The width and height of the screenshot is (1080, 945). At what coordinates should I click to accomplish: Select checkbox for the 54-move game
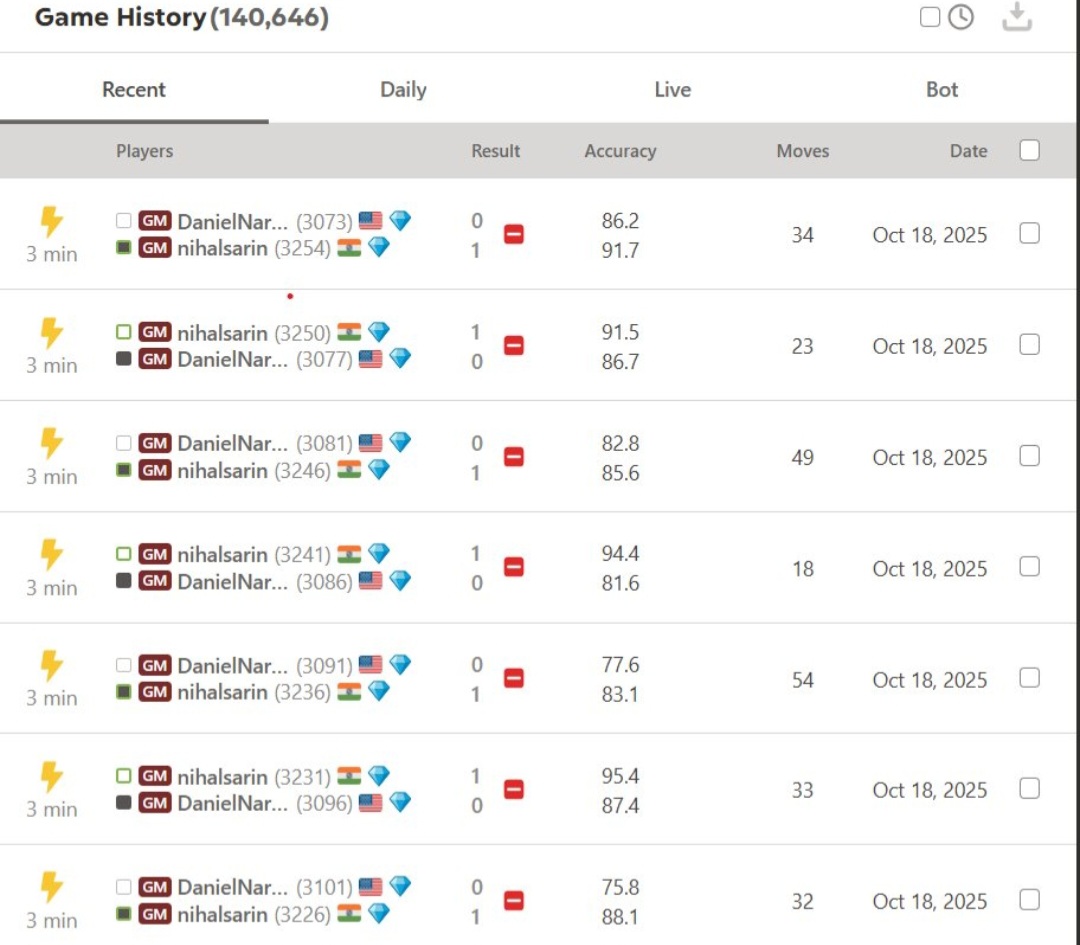[1029, 678]
